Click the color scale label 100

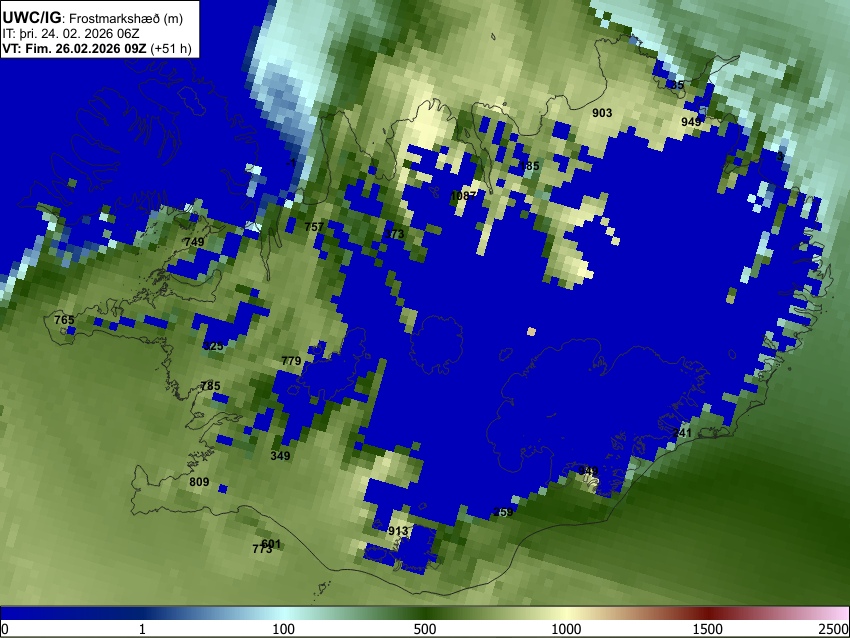pyautogui.click(x=283, y=629)
